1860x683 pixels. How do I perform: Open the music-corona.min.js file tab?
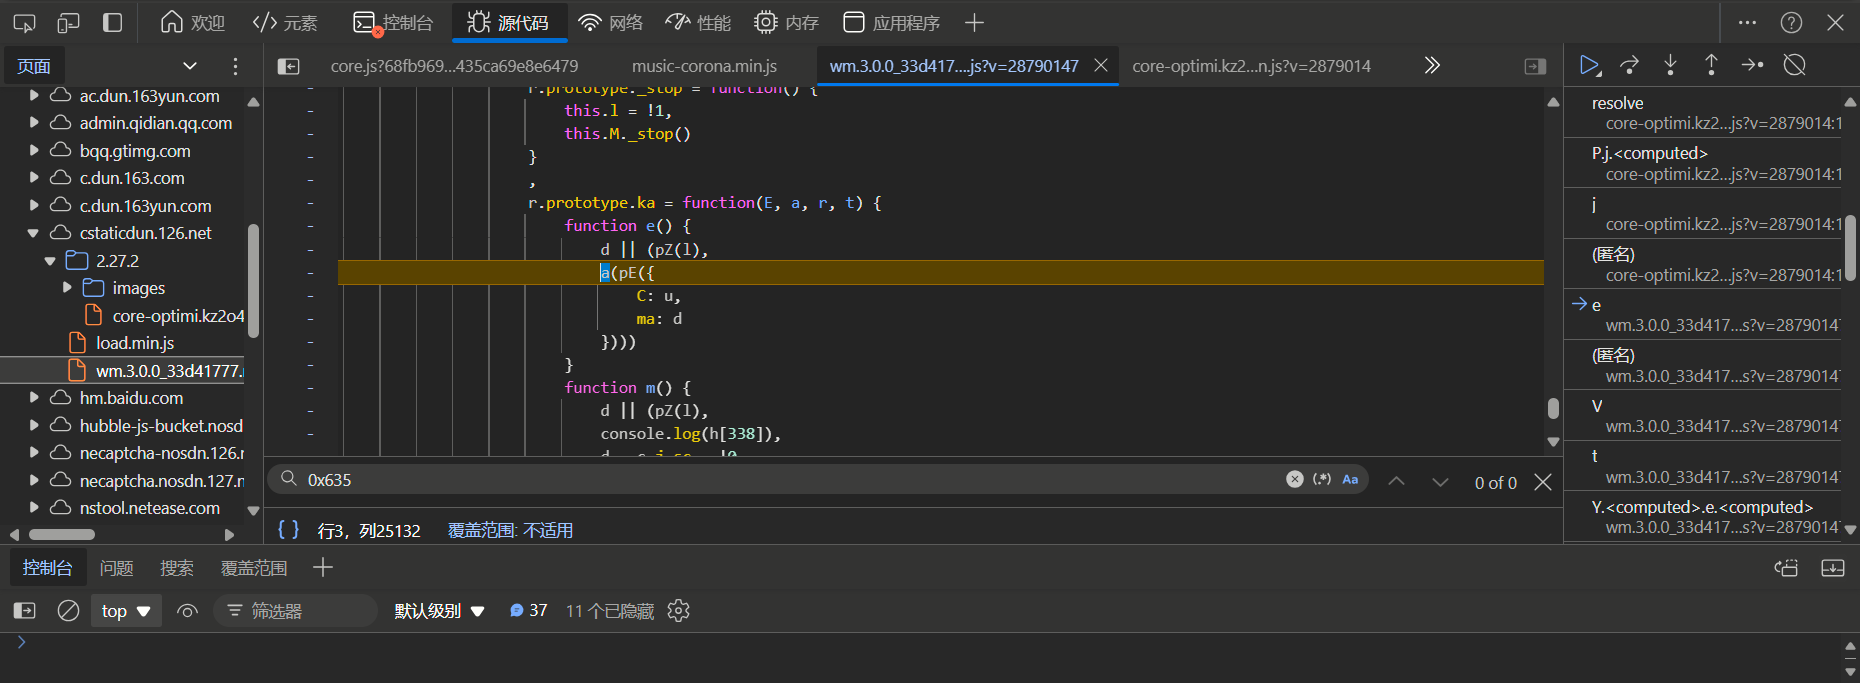click(704, 66)
